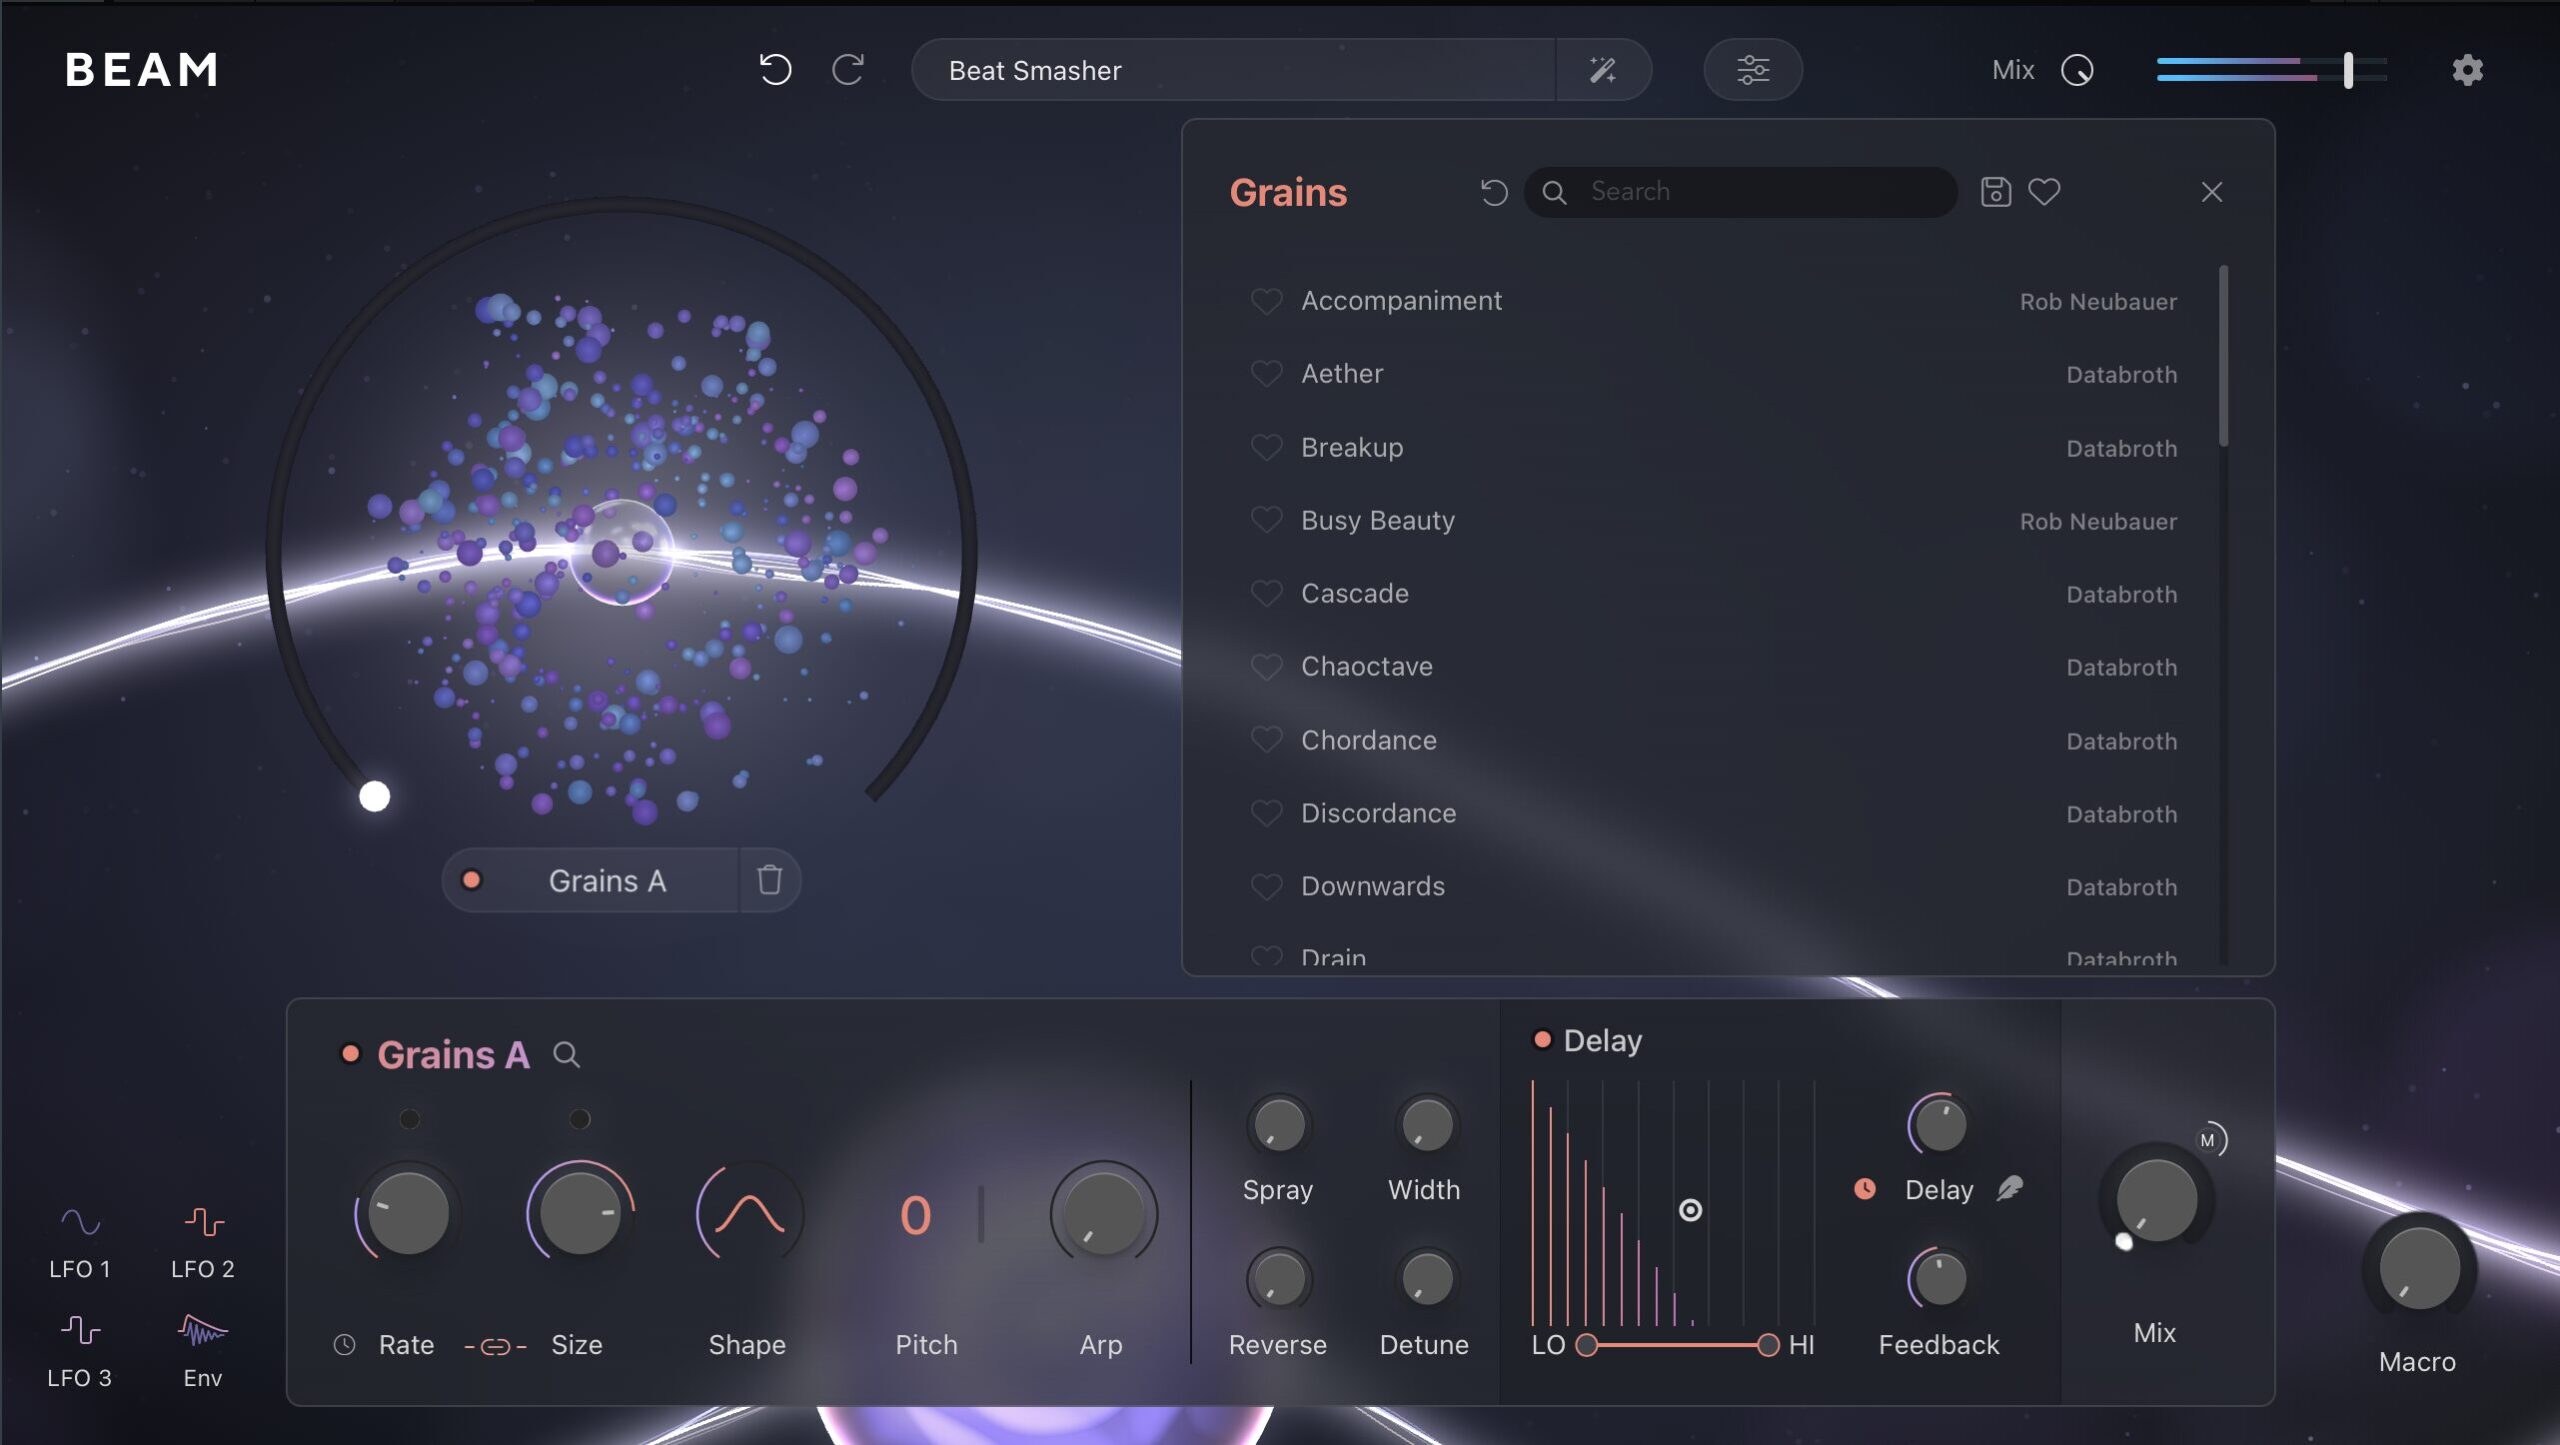Image resolution: width=2560 pixels, height=1445 pixels.
Task: Reset Grains browser with the revert icon
Action: [1494, 191]
